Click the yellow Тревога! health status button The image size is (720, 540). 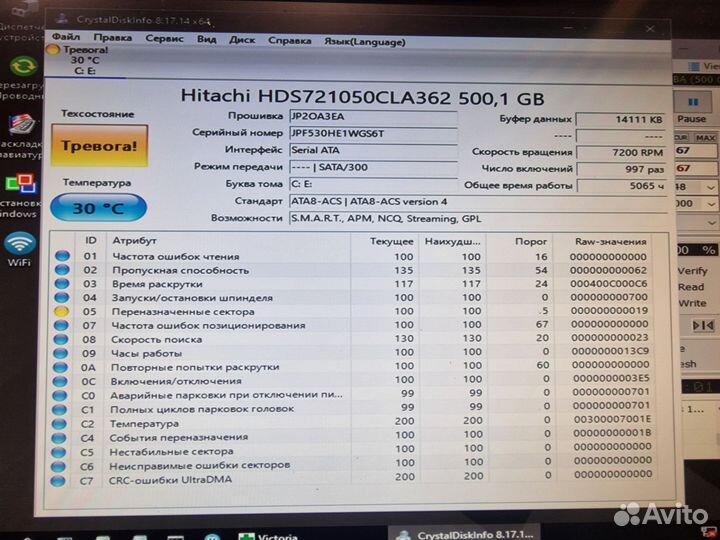(100, 146)
